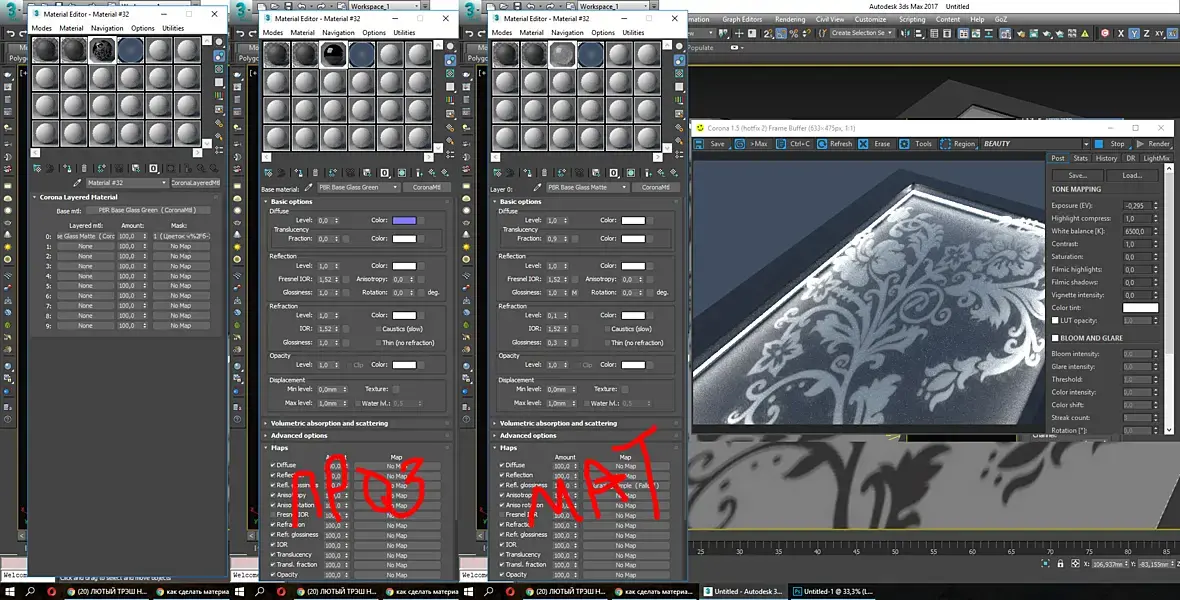Uncheck Translucency map in middle Material Editor

(273, 555)
